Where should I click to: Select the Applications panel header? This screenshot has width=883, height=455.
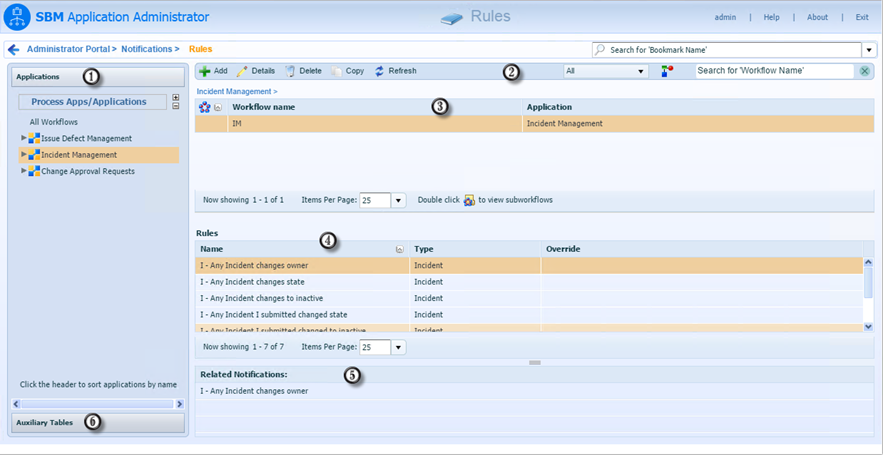click(98, 77)
